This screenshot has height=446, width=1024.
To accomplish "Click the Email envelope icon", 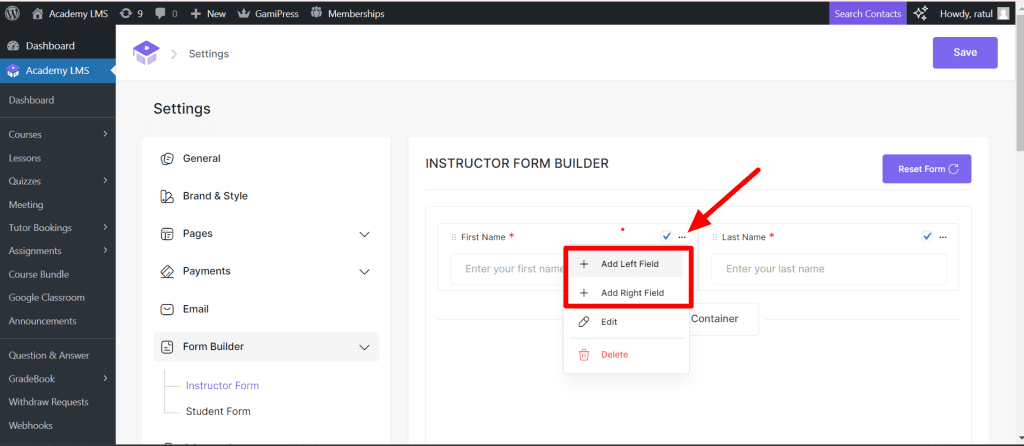I will click(x=167, y=309).
